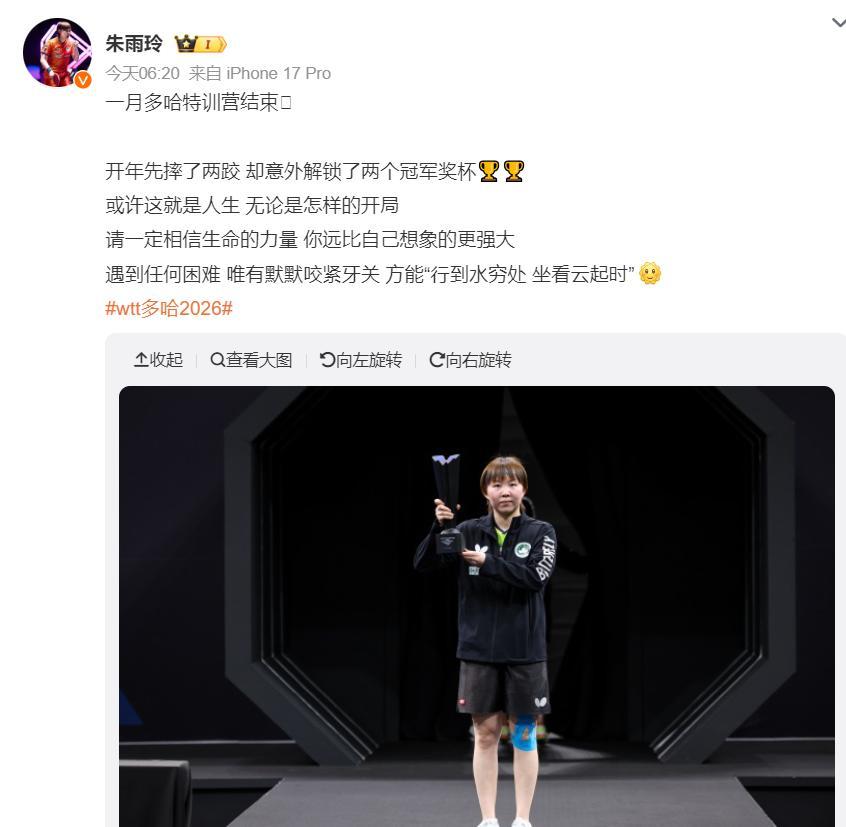
Task: Click the second trophy emoji in the post
Action: point(513,172)
